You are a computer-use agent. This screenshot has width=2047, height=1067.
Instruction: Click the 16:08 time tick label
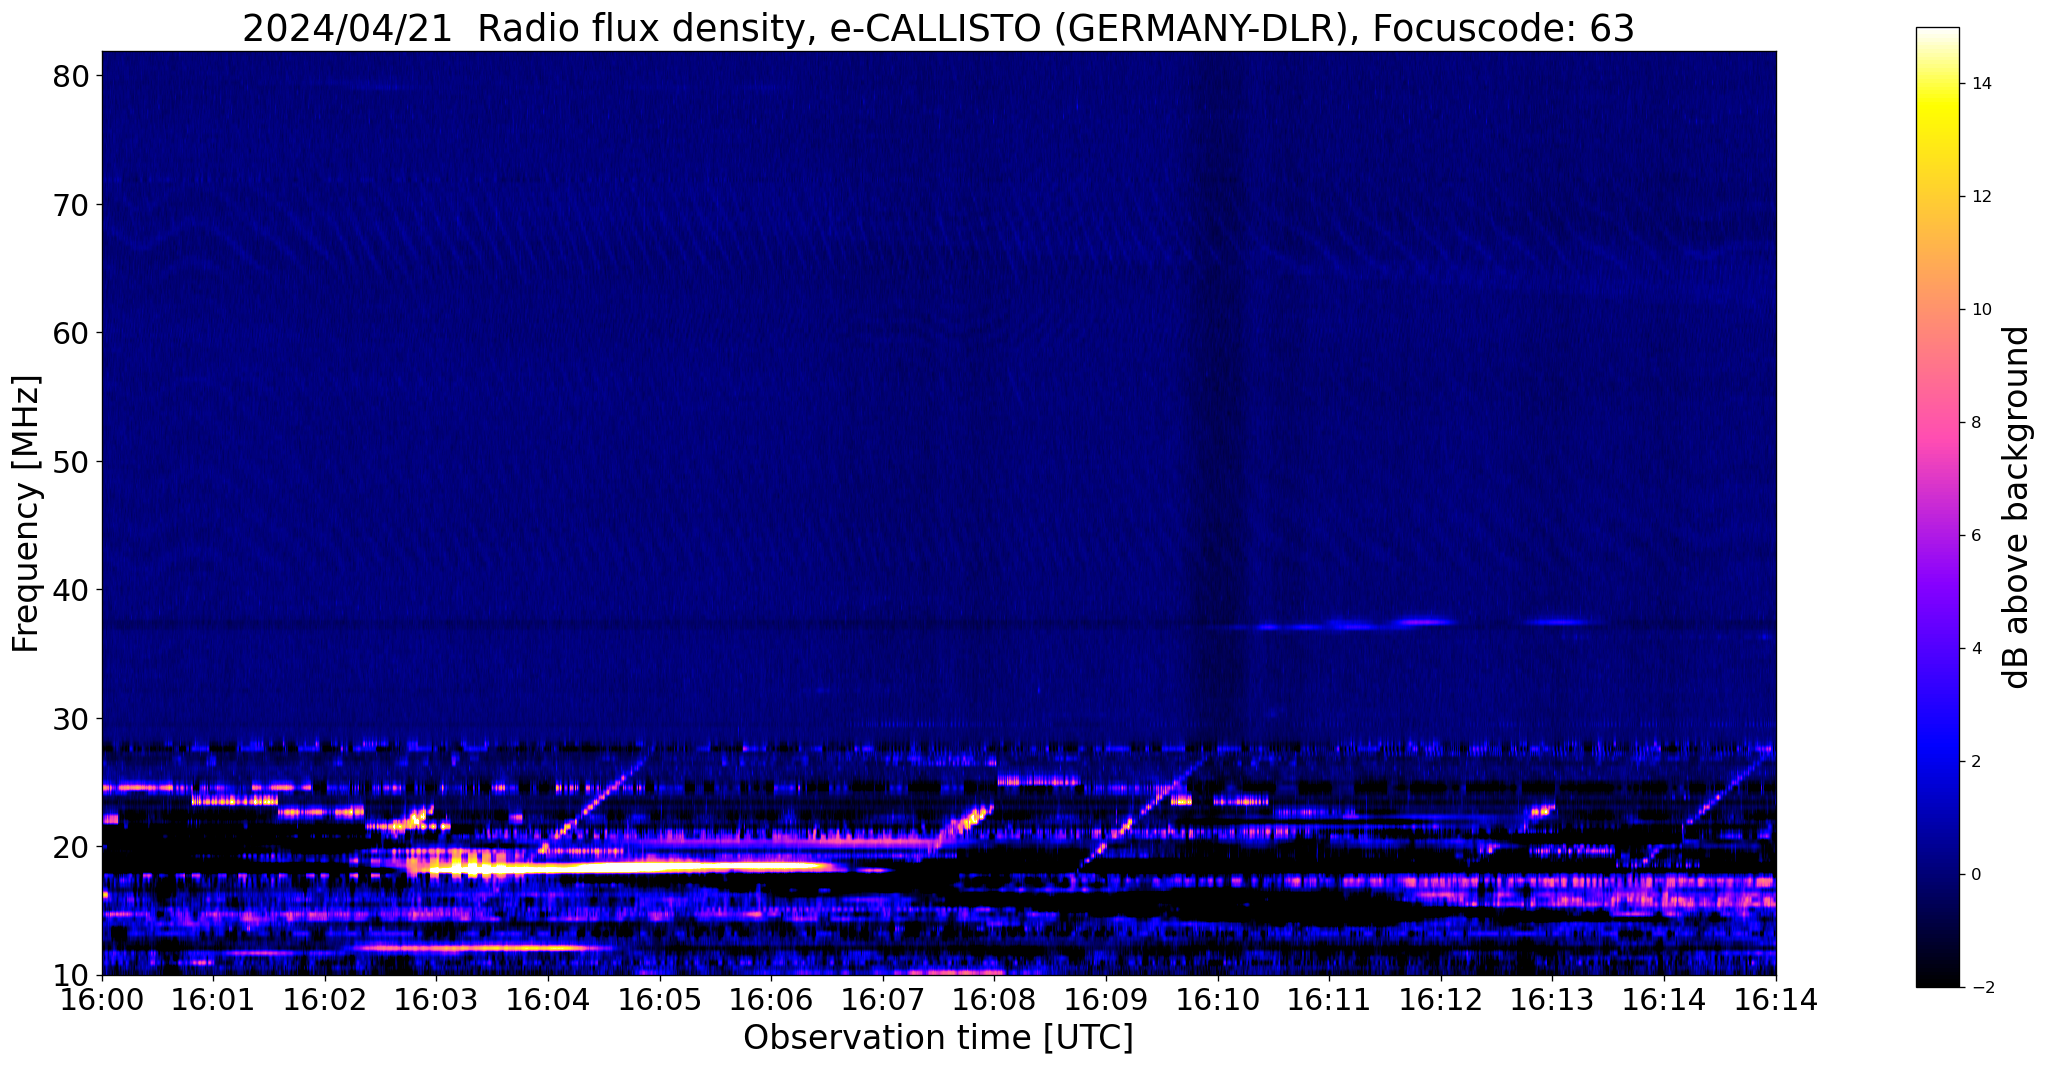995,1000
